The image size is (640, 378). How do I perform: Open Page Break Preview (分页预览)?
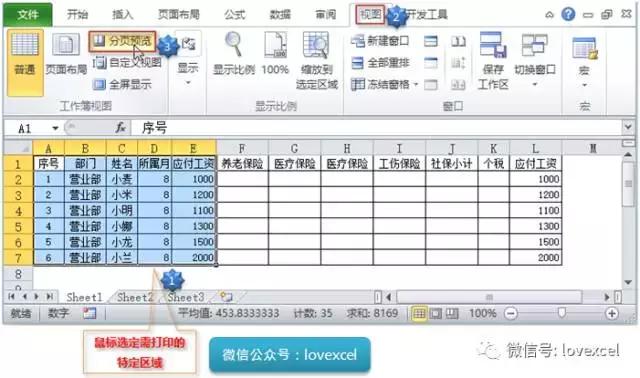[122, 41]
